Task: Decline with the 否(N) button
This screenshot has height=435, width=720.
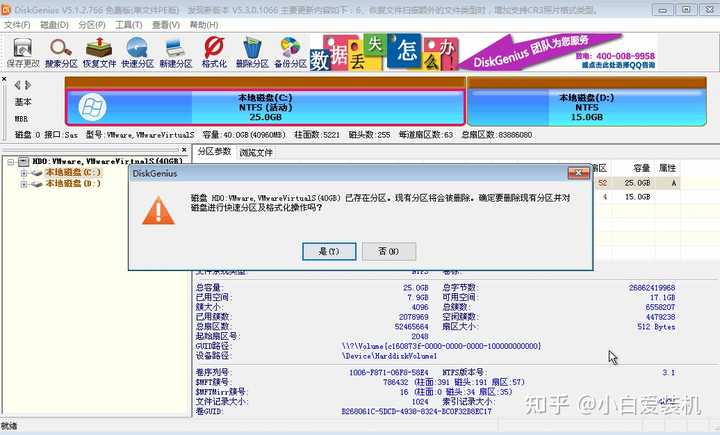Action: 389,251
